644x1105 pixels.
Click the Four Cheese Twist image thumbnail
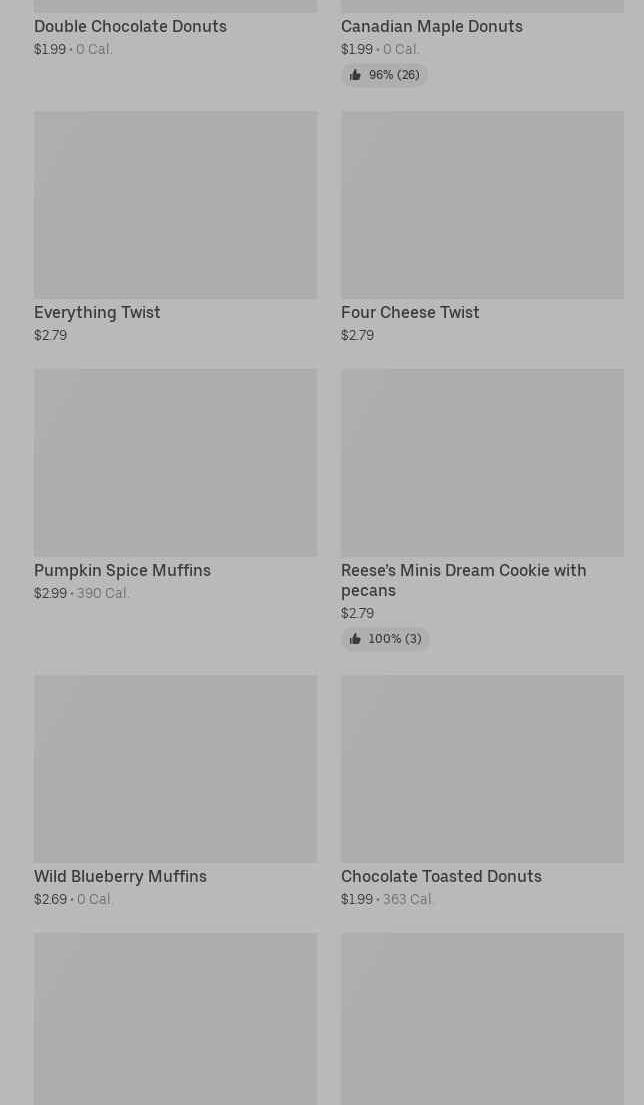pyautogui.click(x=482, y=204)
